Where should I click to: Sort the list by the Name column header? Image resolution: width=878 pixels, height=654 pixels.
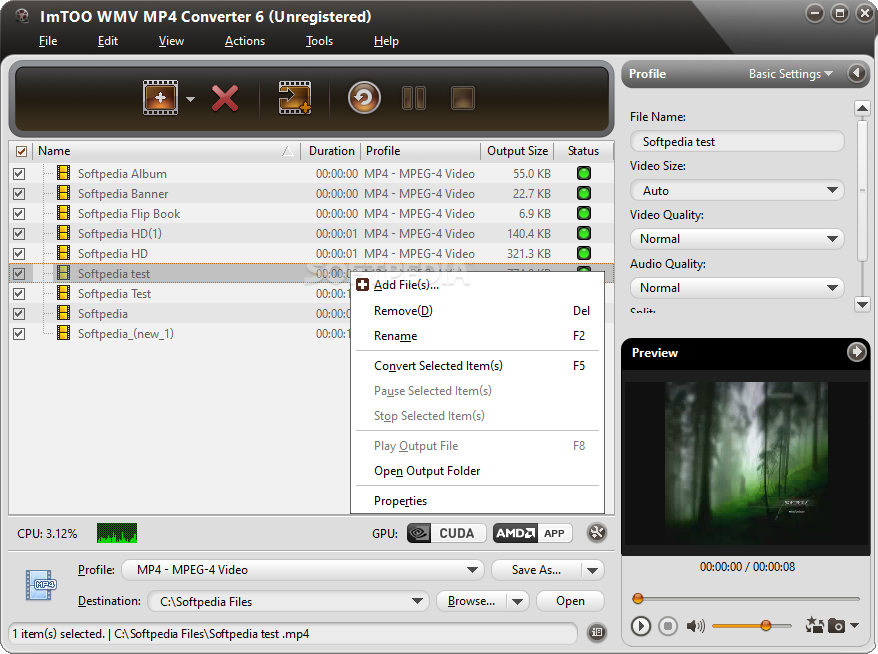pos(166,151)
